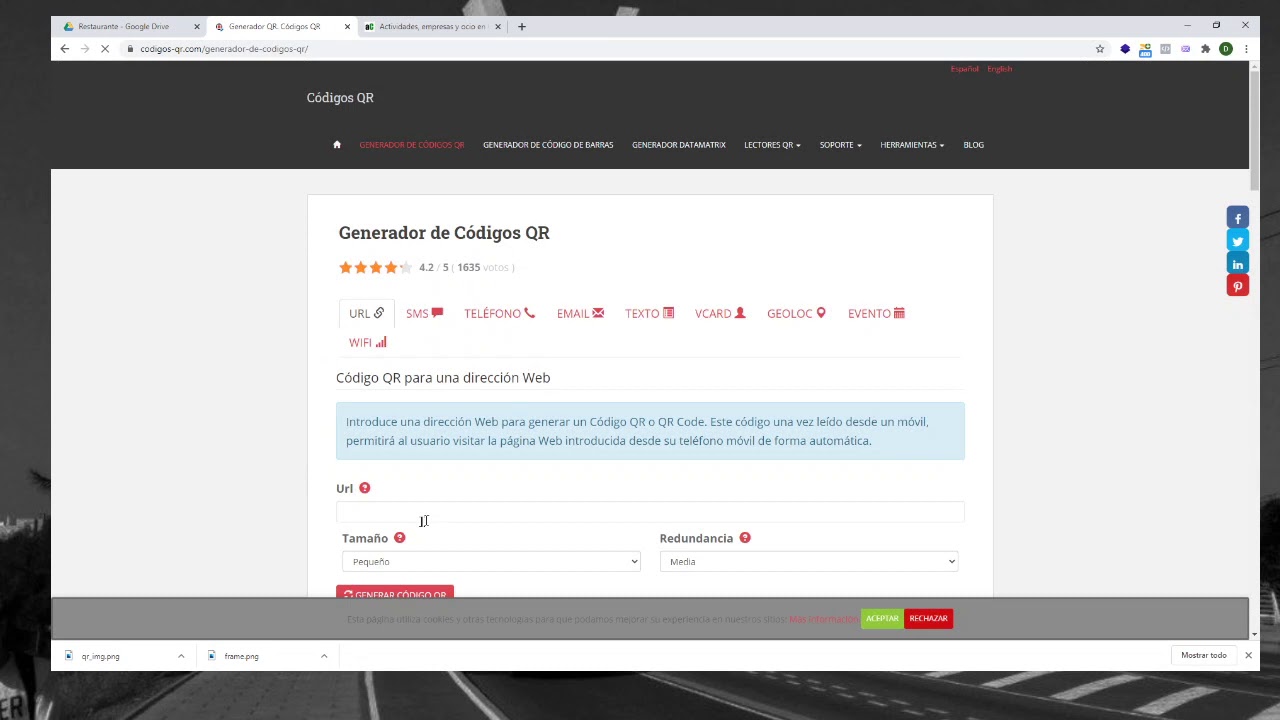Expand the Herramientas menu
Screen dimensions: 1280x720
pyautogui.click(x=912, y=145)
